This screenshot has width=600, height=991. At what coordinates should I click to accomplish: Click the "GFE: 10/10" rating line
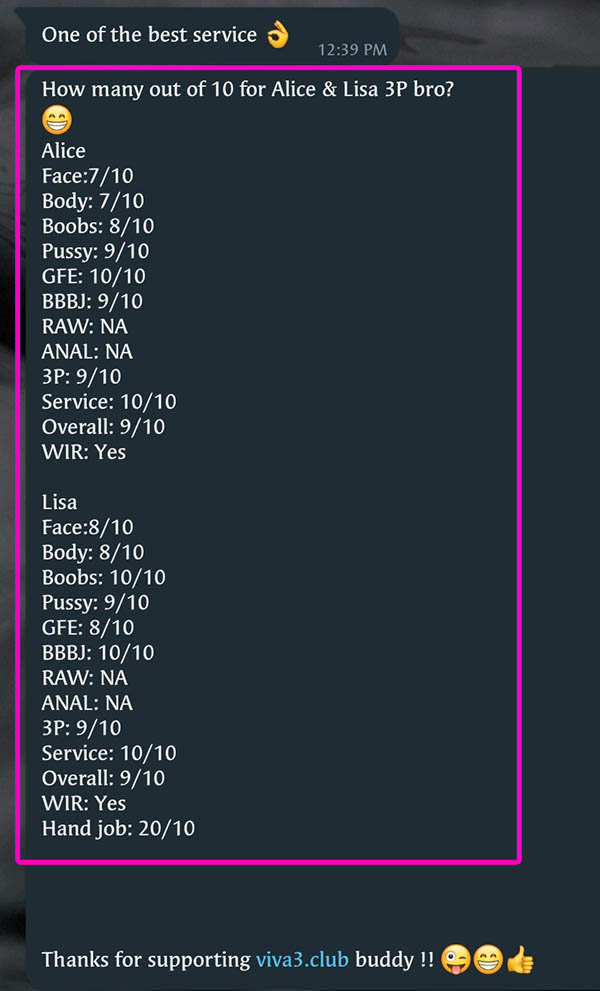point(93,276)
